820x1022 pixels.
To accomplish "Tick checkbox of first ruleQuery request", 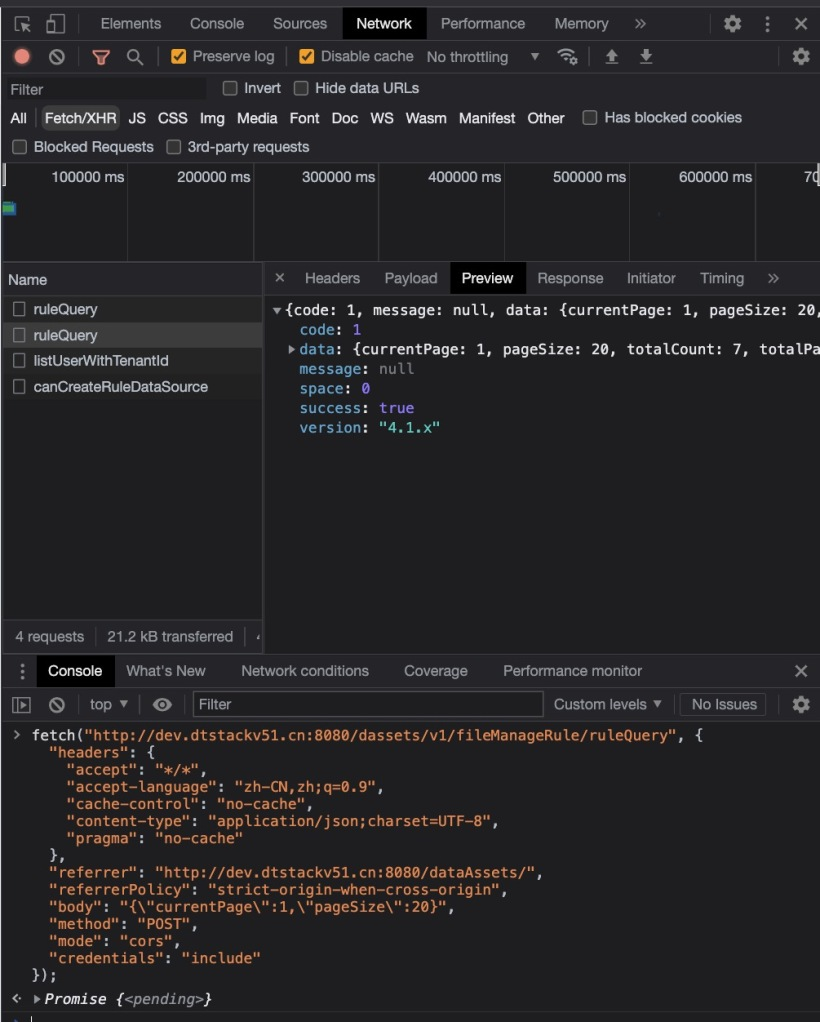I will pos(20,309).
